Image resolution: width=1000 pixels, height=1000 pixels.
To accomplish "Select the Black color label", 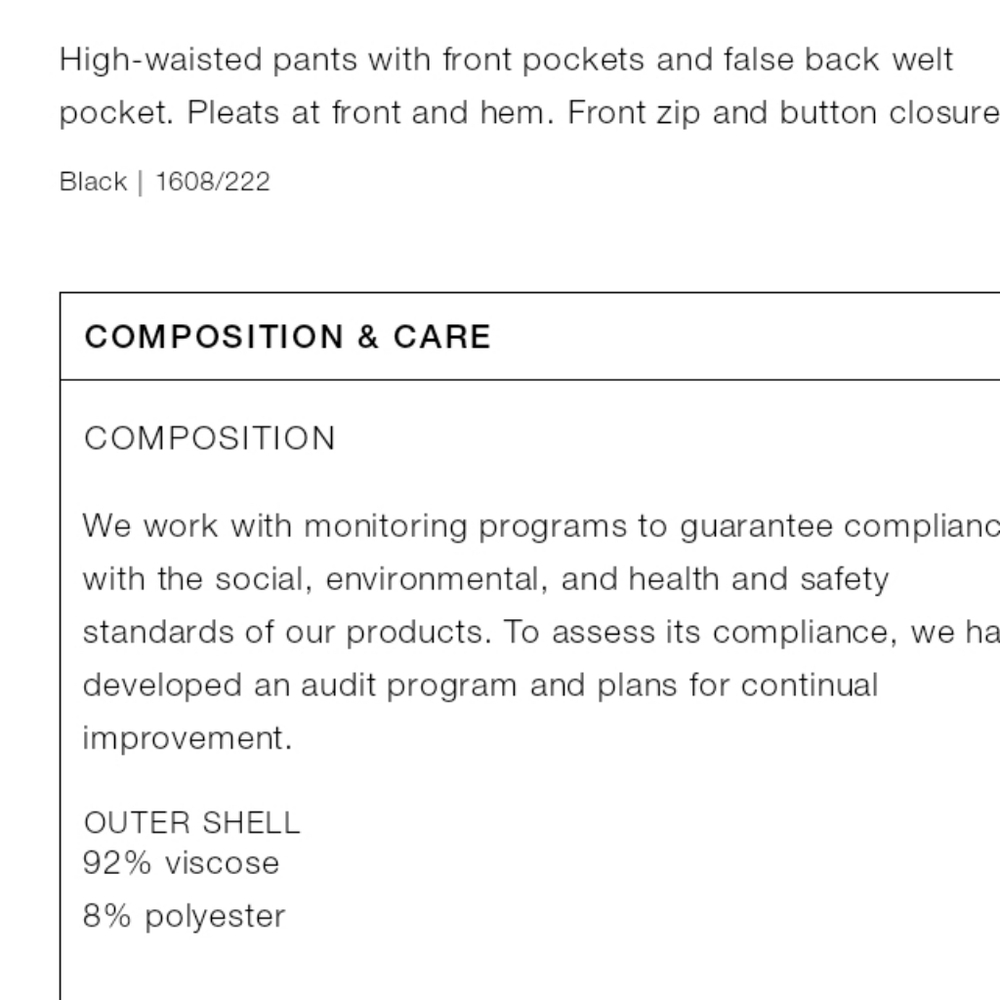I will [93, 182].
